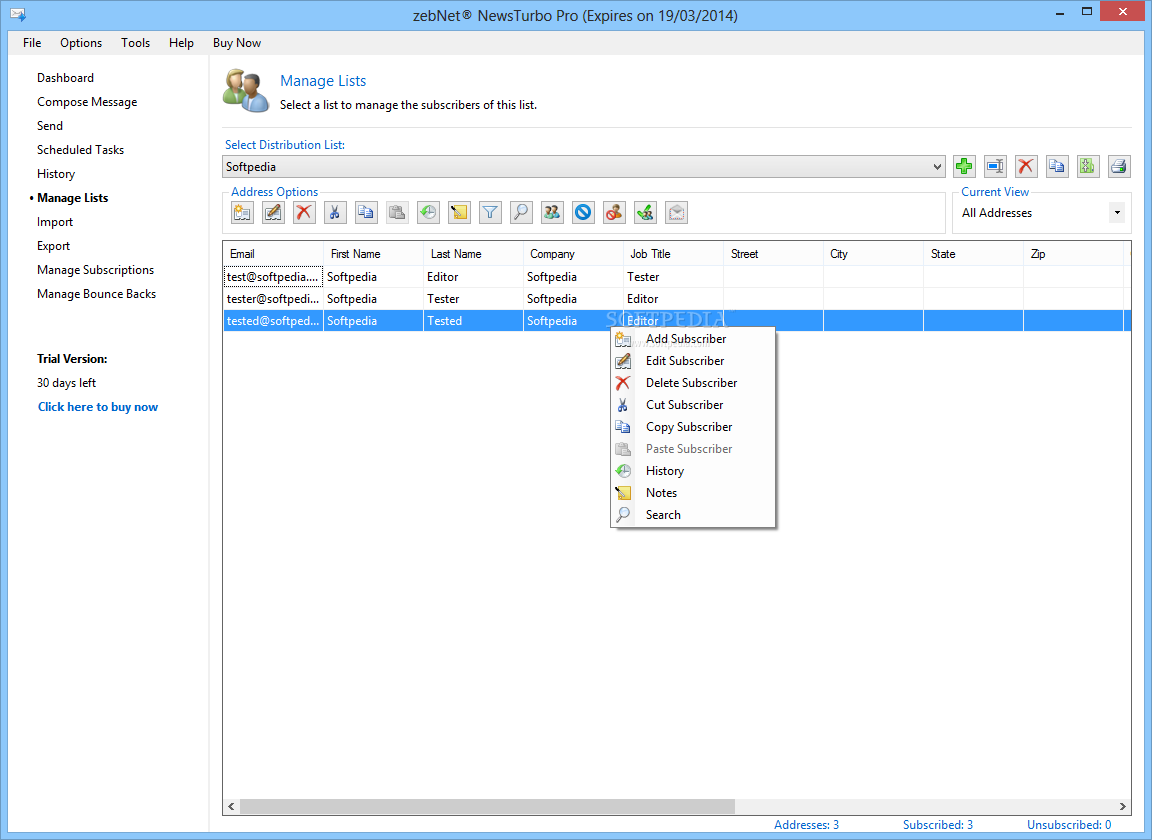
Task: Open the Help menu
Action: (x=181, y=43)
